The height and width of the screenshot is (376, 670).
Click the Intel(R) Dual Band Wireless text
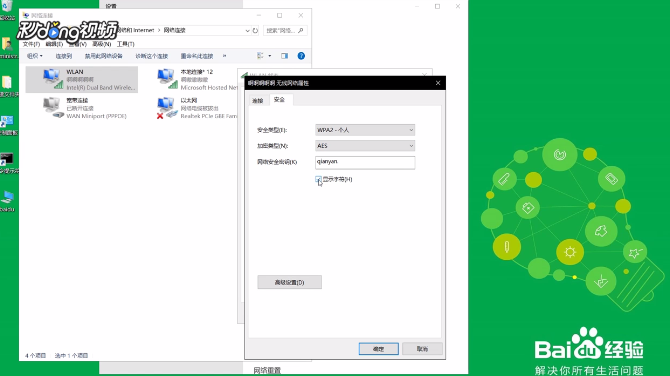(x=101, y=88)
